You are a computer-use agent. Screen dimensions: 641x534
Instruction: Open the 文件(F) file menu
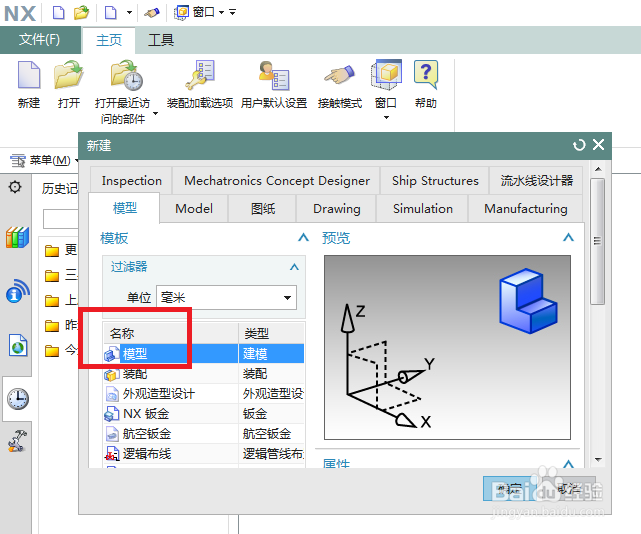[x=40, y=40]
